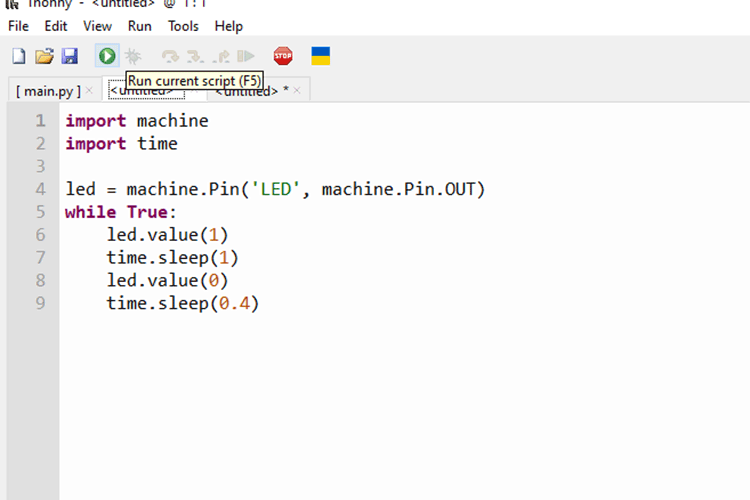Click the 'led.value(1)' line
The image size is (750, 500).
tap(167, 235)
